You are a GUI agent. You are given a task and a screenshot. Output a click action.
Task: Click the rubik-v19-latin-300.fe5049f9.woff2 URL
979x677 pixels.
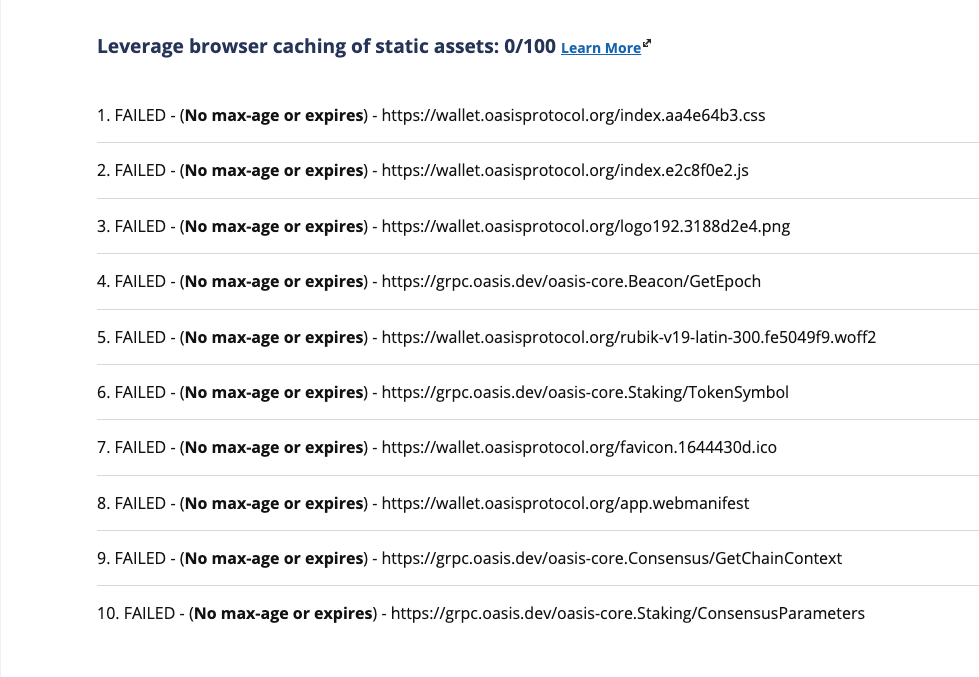tap(629, 337)
